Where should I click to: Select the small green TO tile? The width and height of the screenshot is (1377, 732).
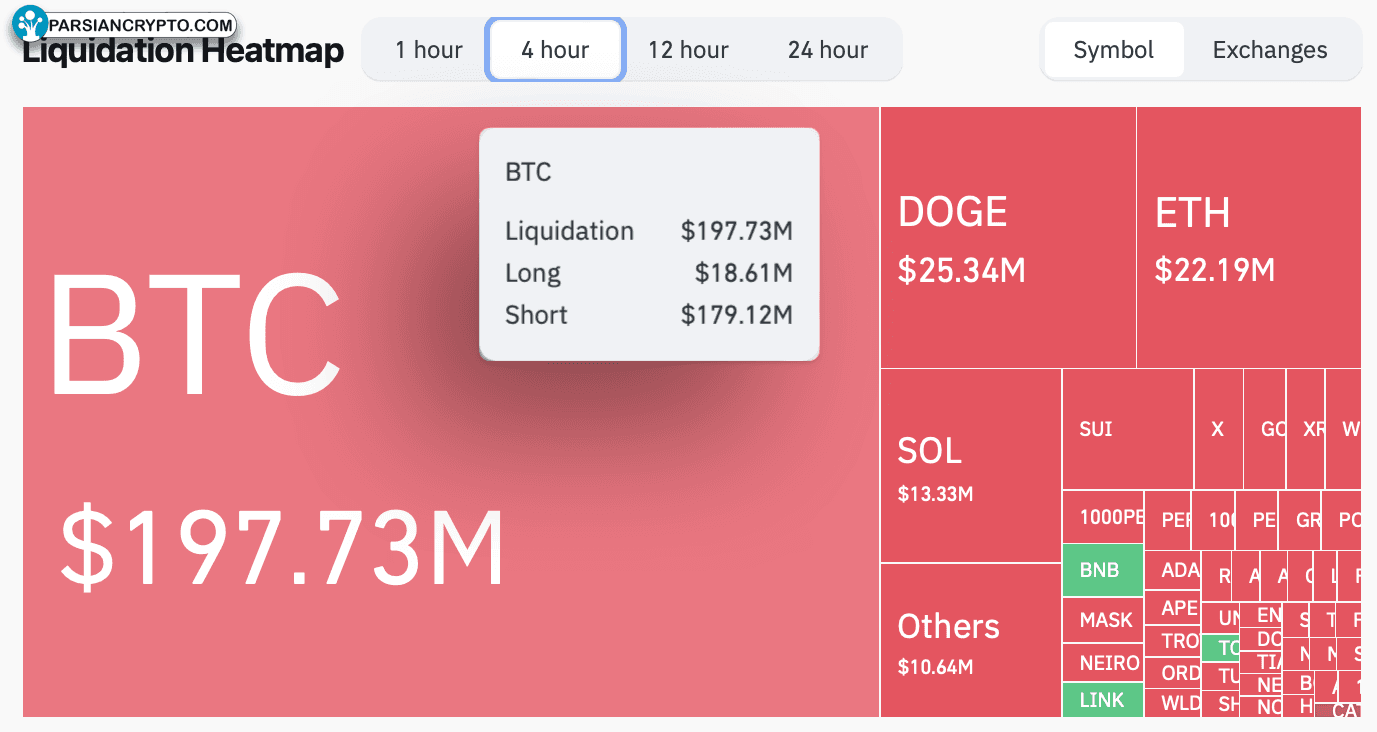(x=1221, y=648)
